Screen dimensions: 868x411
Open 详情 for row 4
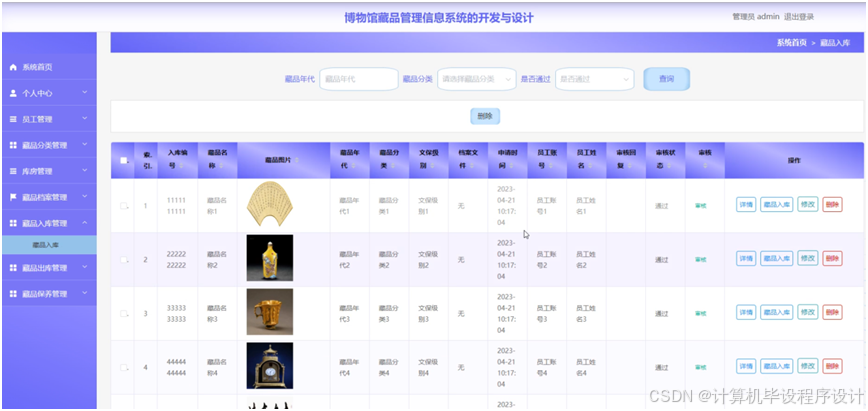click(746, 366)
